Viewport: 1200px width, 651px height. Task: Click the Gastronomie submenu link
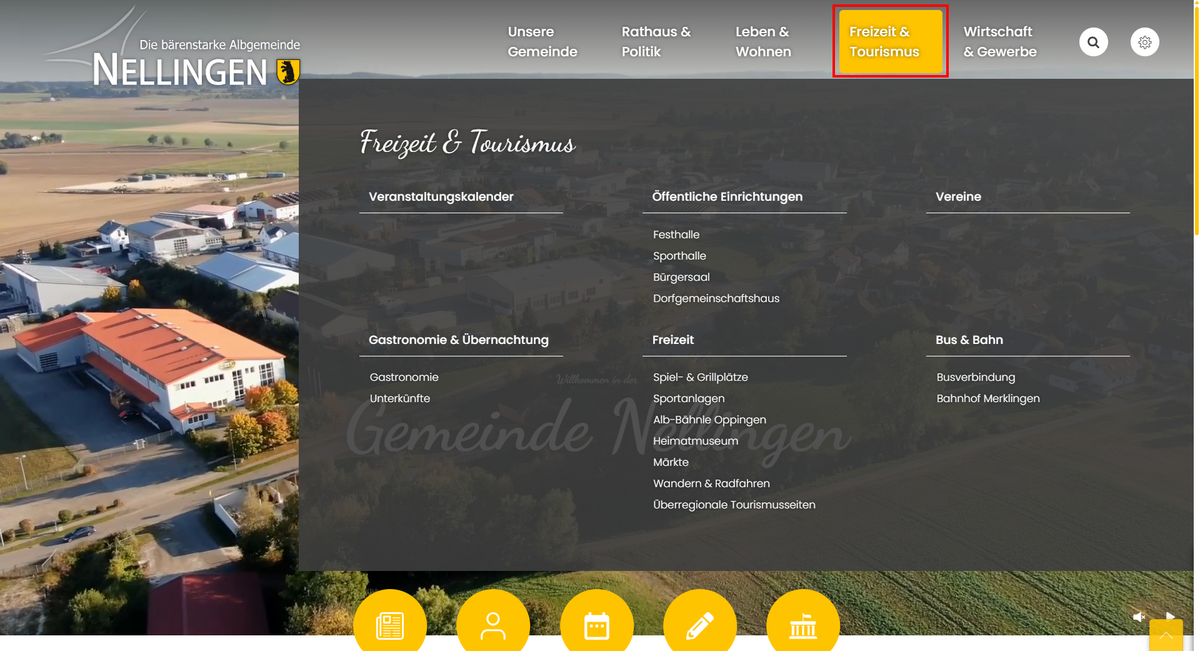click(404, 377)
